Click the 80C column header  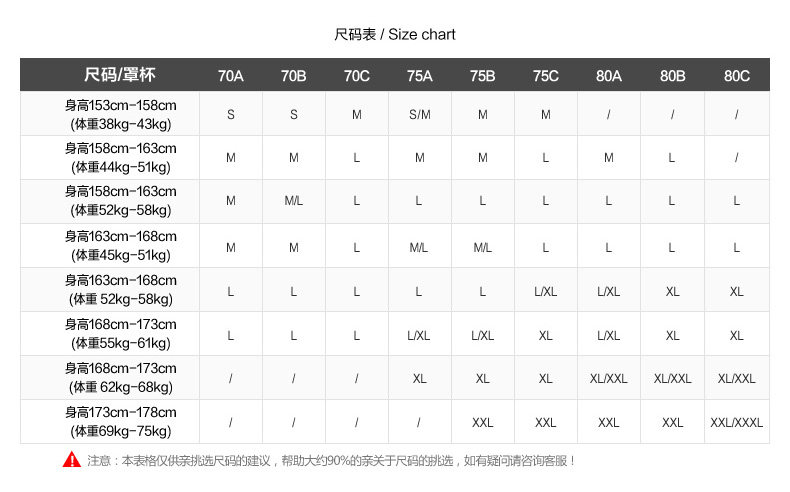[x=736, y=76]
